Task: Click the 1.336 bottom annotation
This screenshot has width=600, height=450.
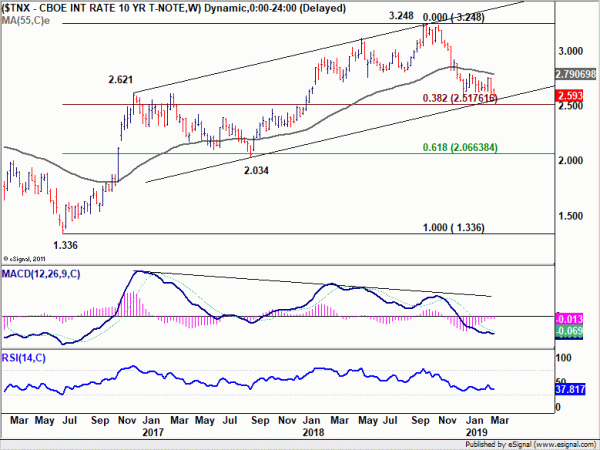Action: pos(65,245)
